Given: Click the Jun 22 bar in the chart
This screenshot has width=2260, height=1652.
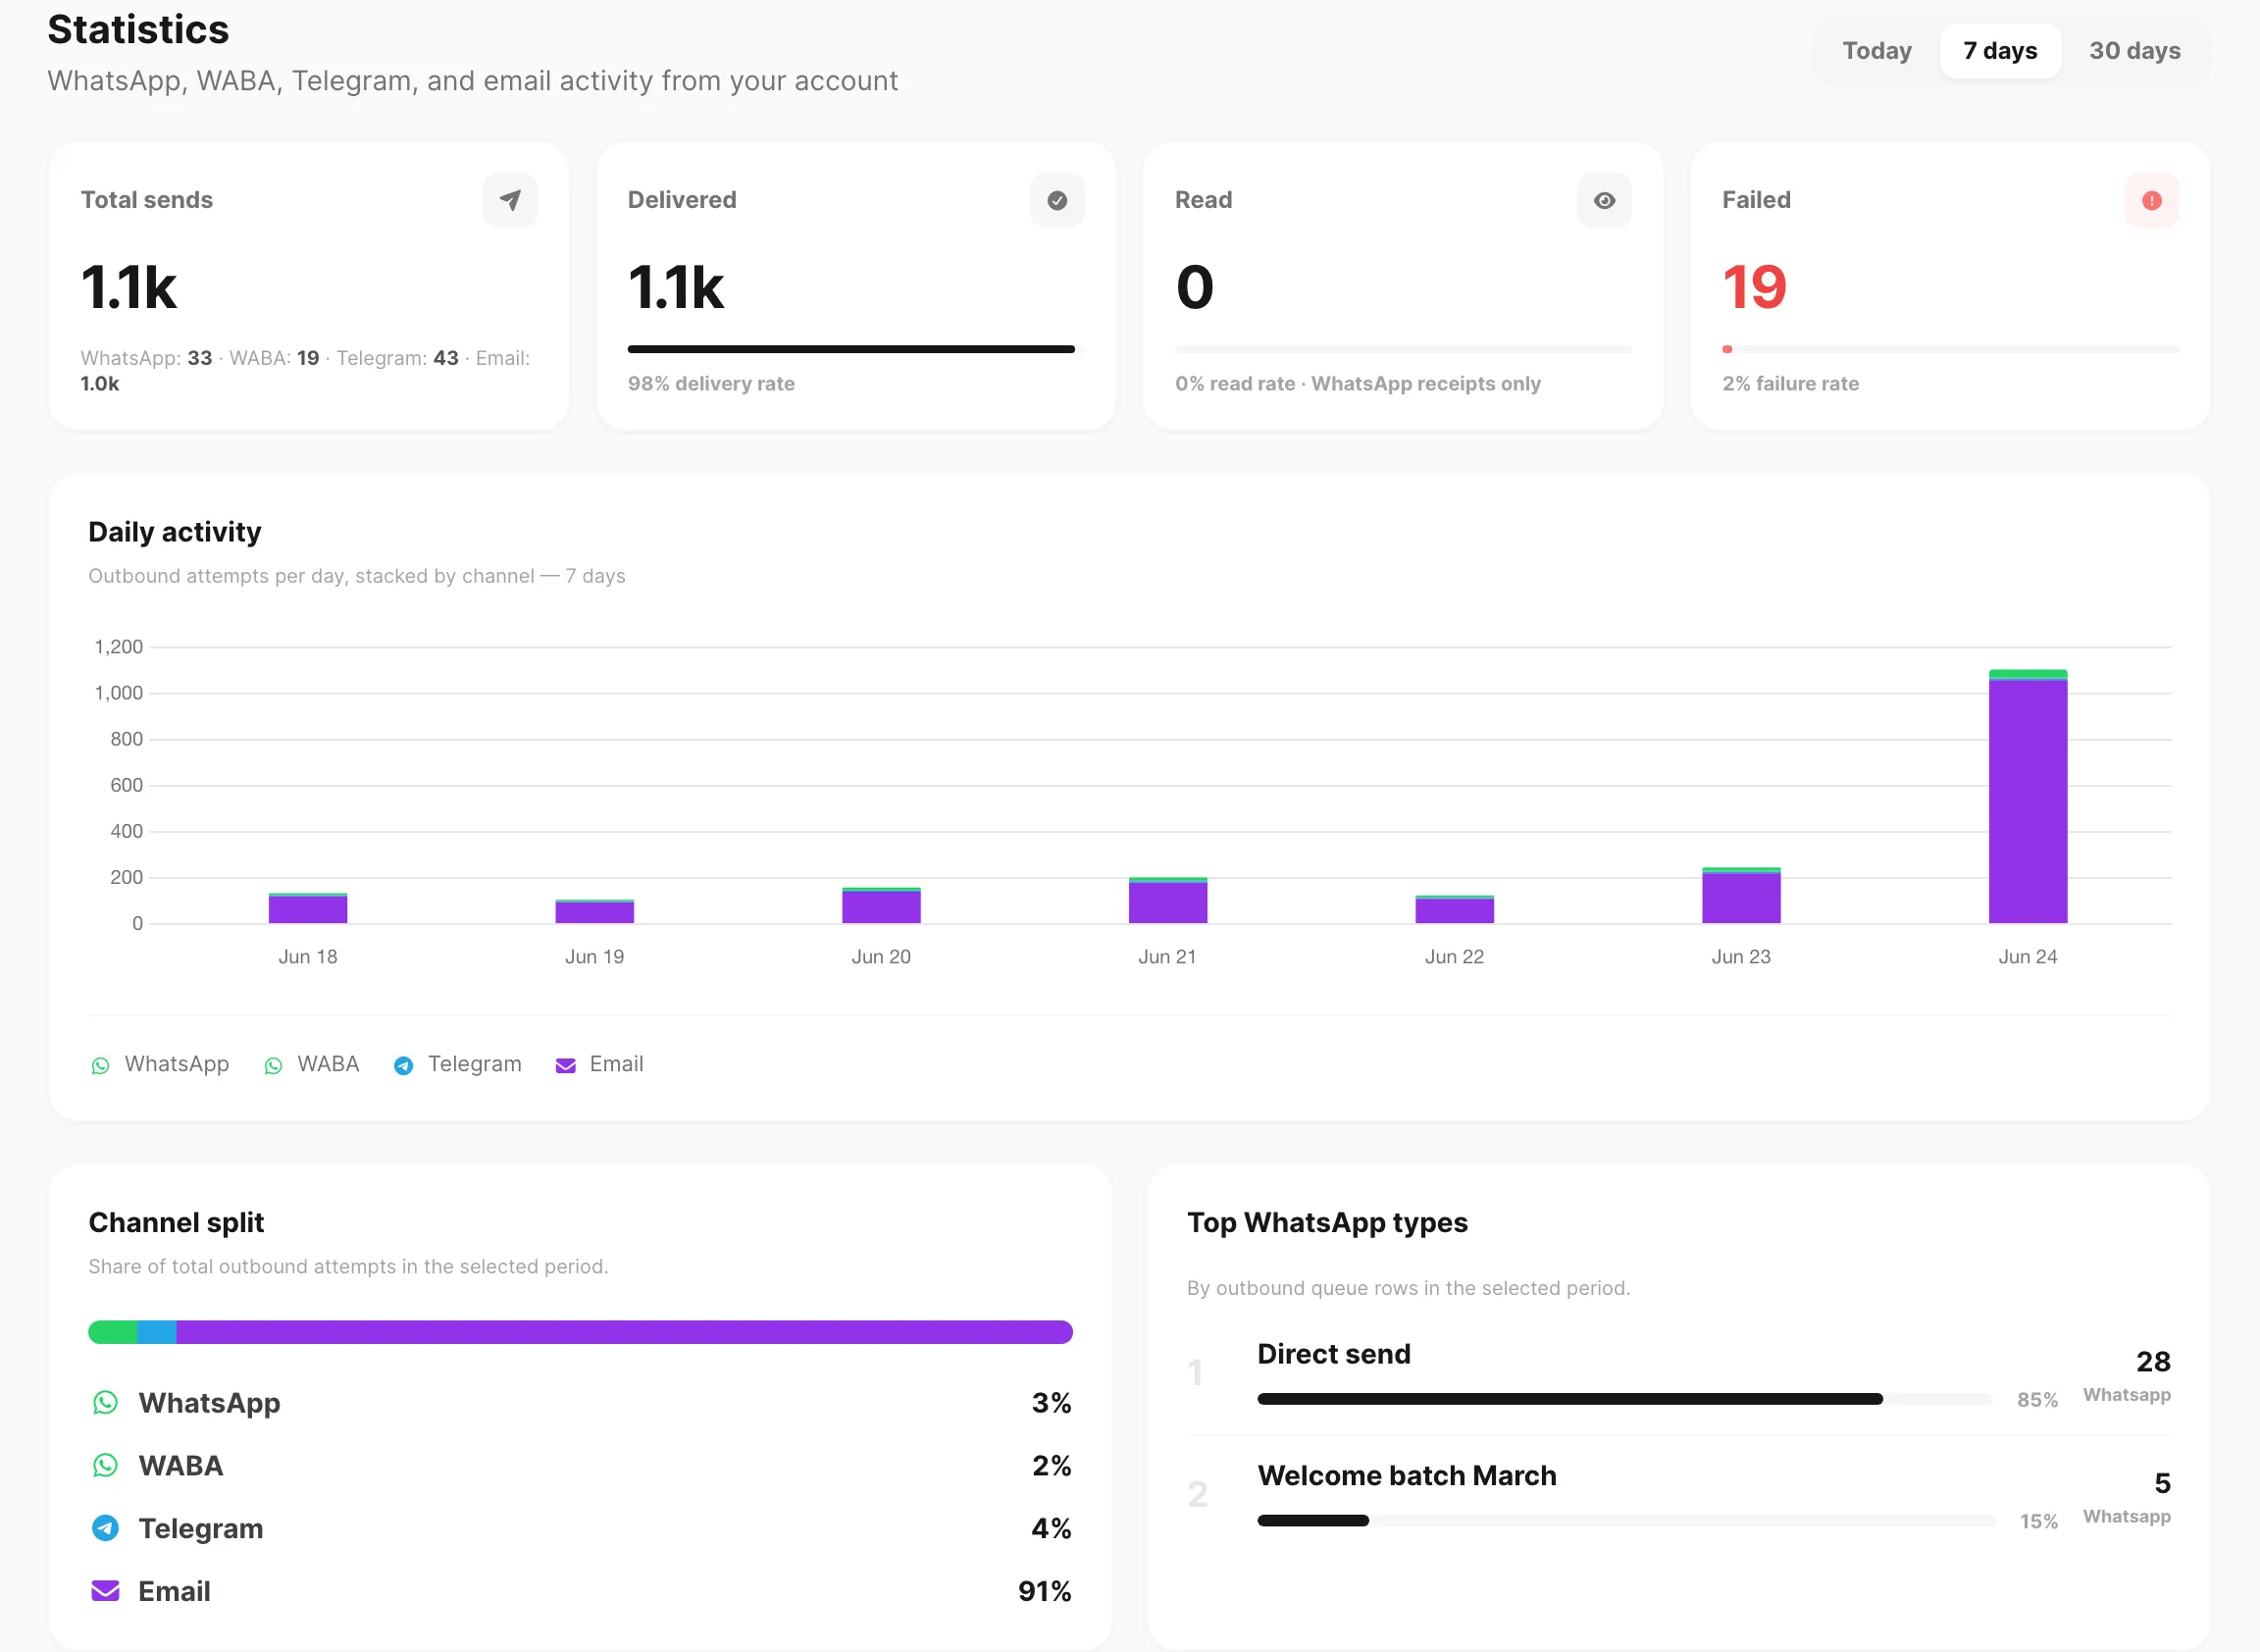Looking at the screenshot, I should [1454, 909].
